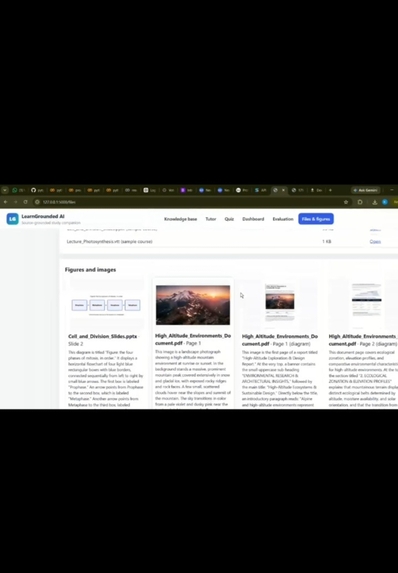The width and height of the screenshot is (398, 573).
Task: Click the Ask Gemini button
Action: (x=365, y=190)
